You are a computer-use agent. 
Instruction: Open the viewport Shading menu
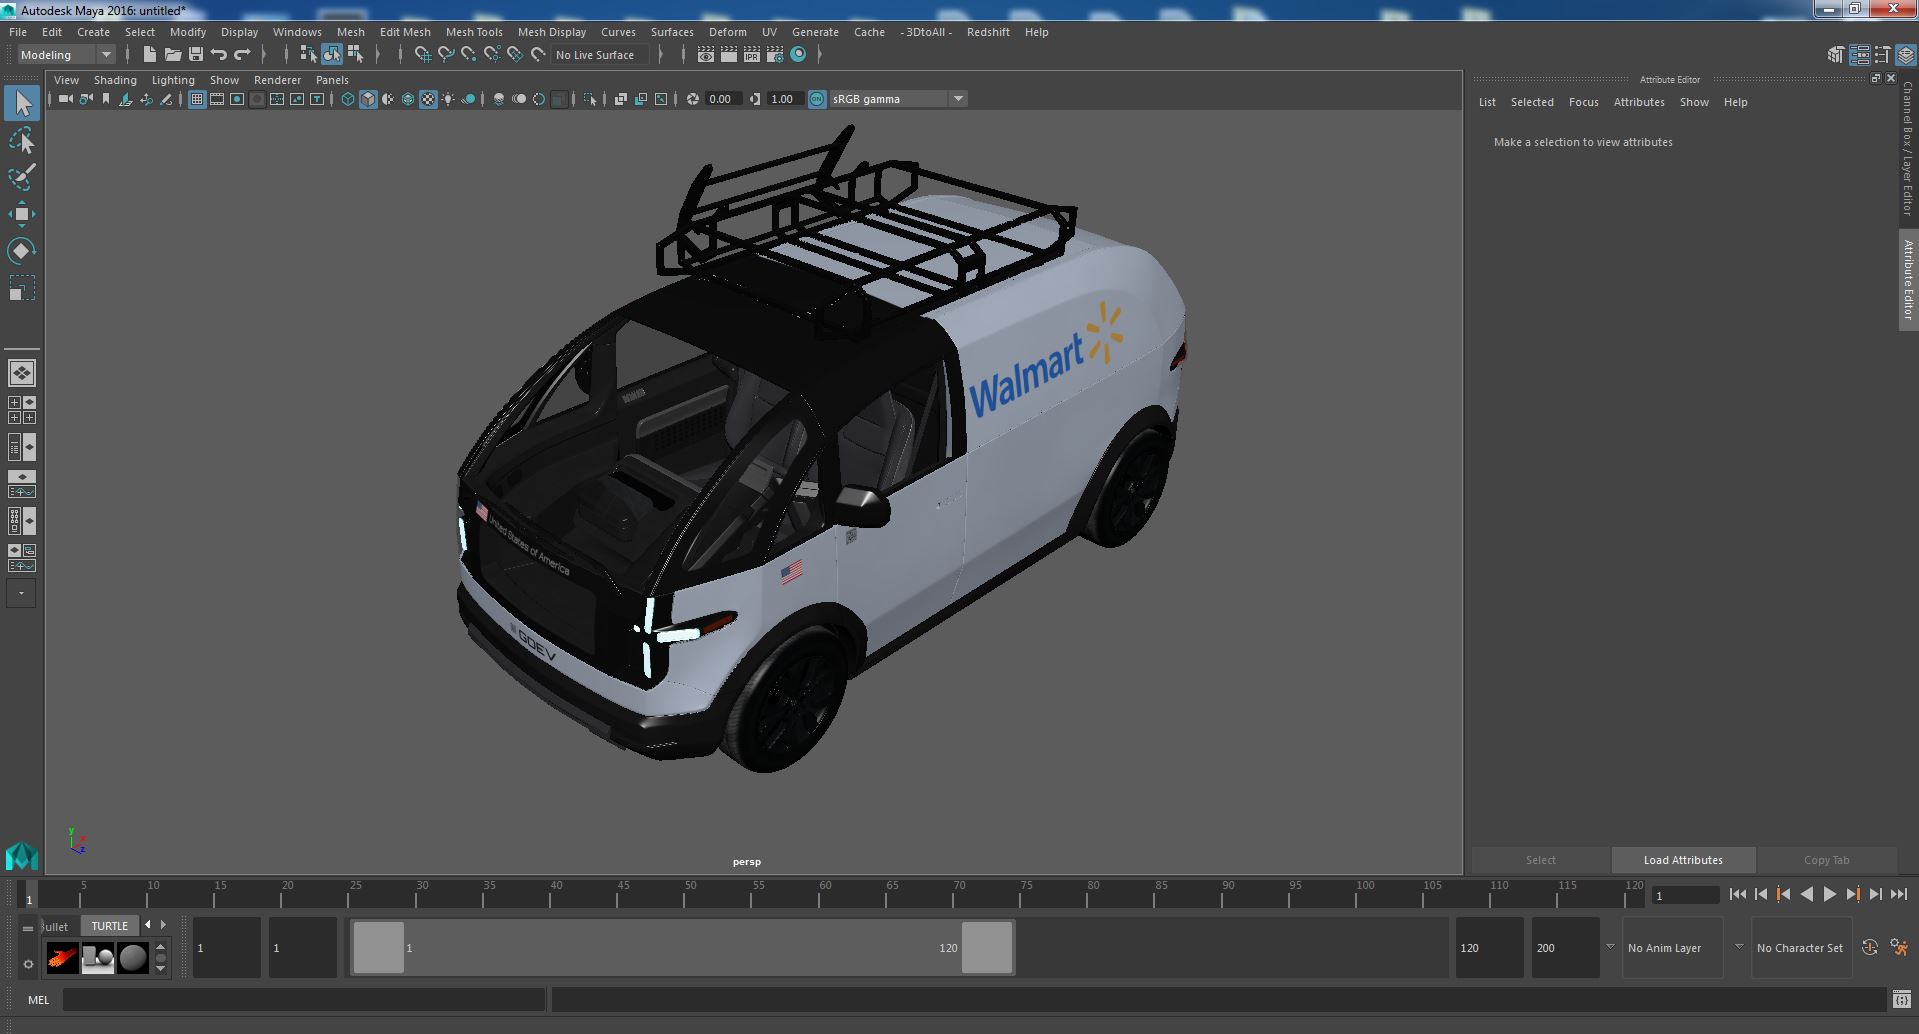tap(115, 80)
